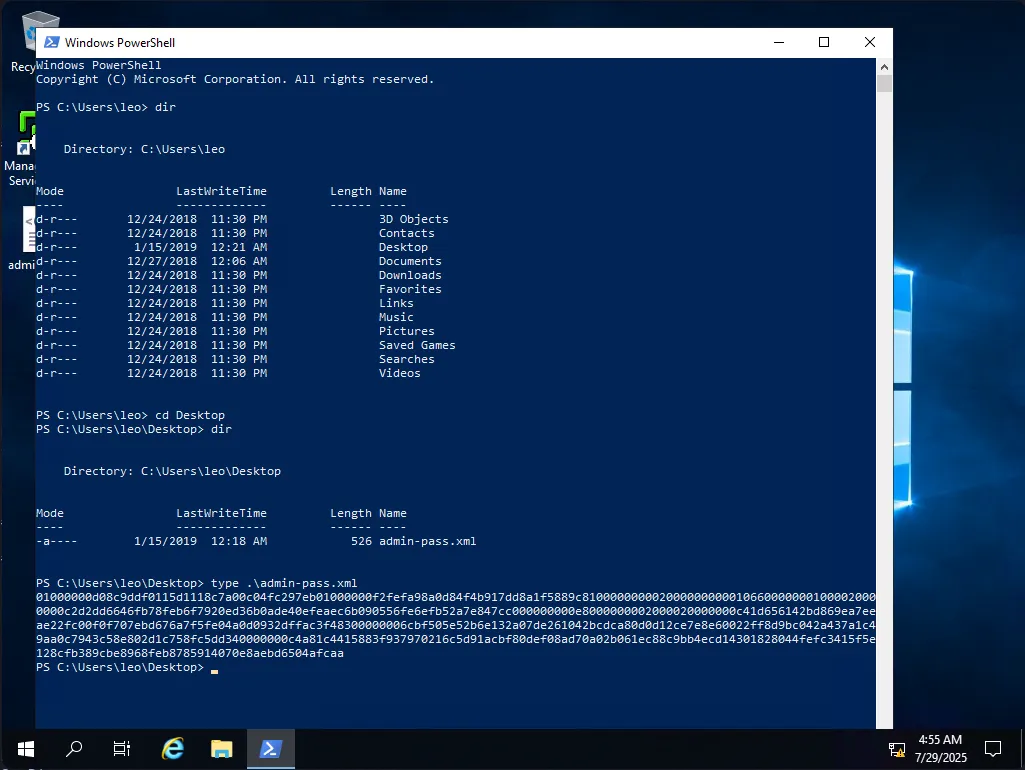Click the scrollbar up arrow in PowerShell
Screen dimensions: 1025x770
coord(884,66)
